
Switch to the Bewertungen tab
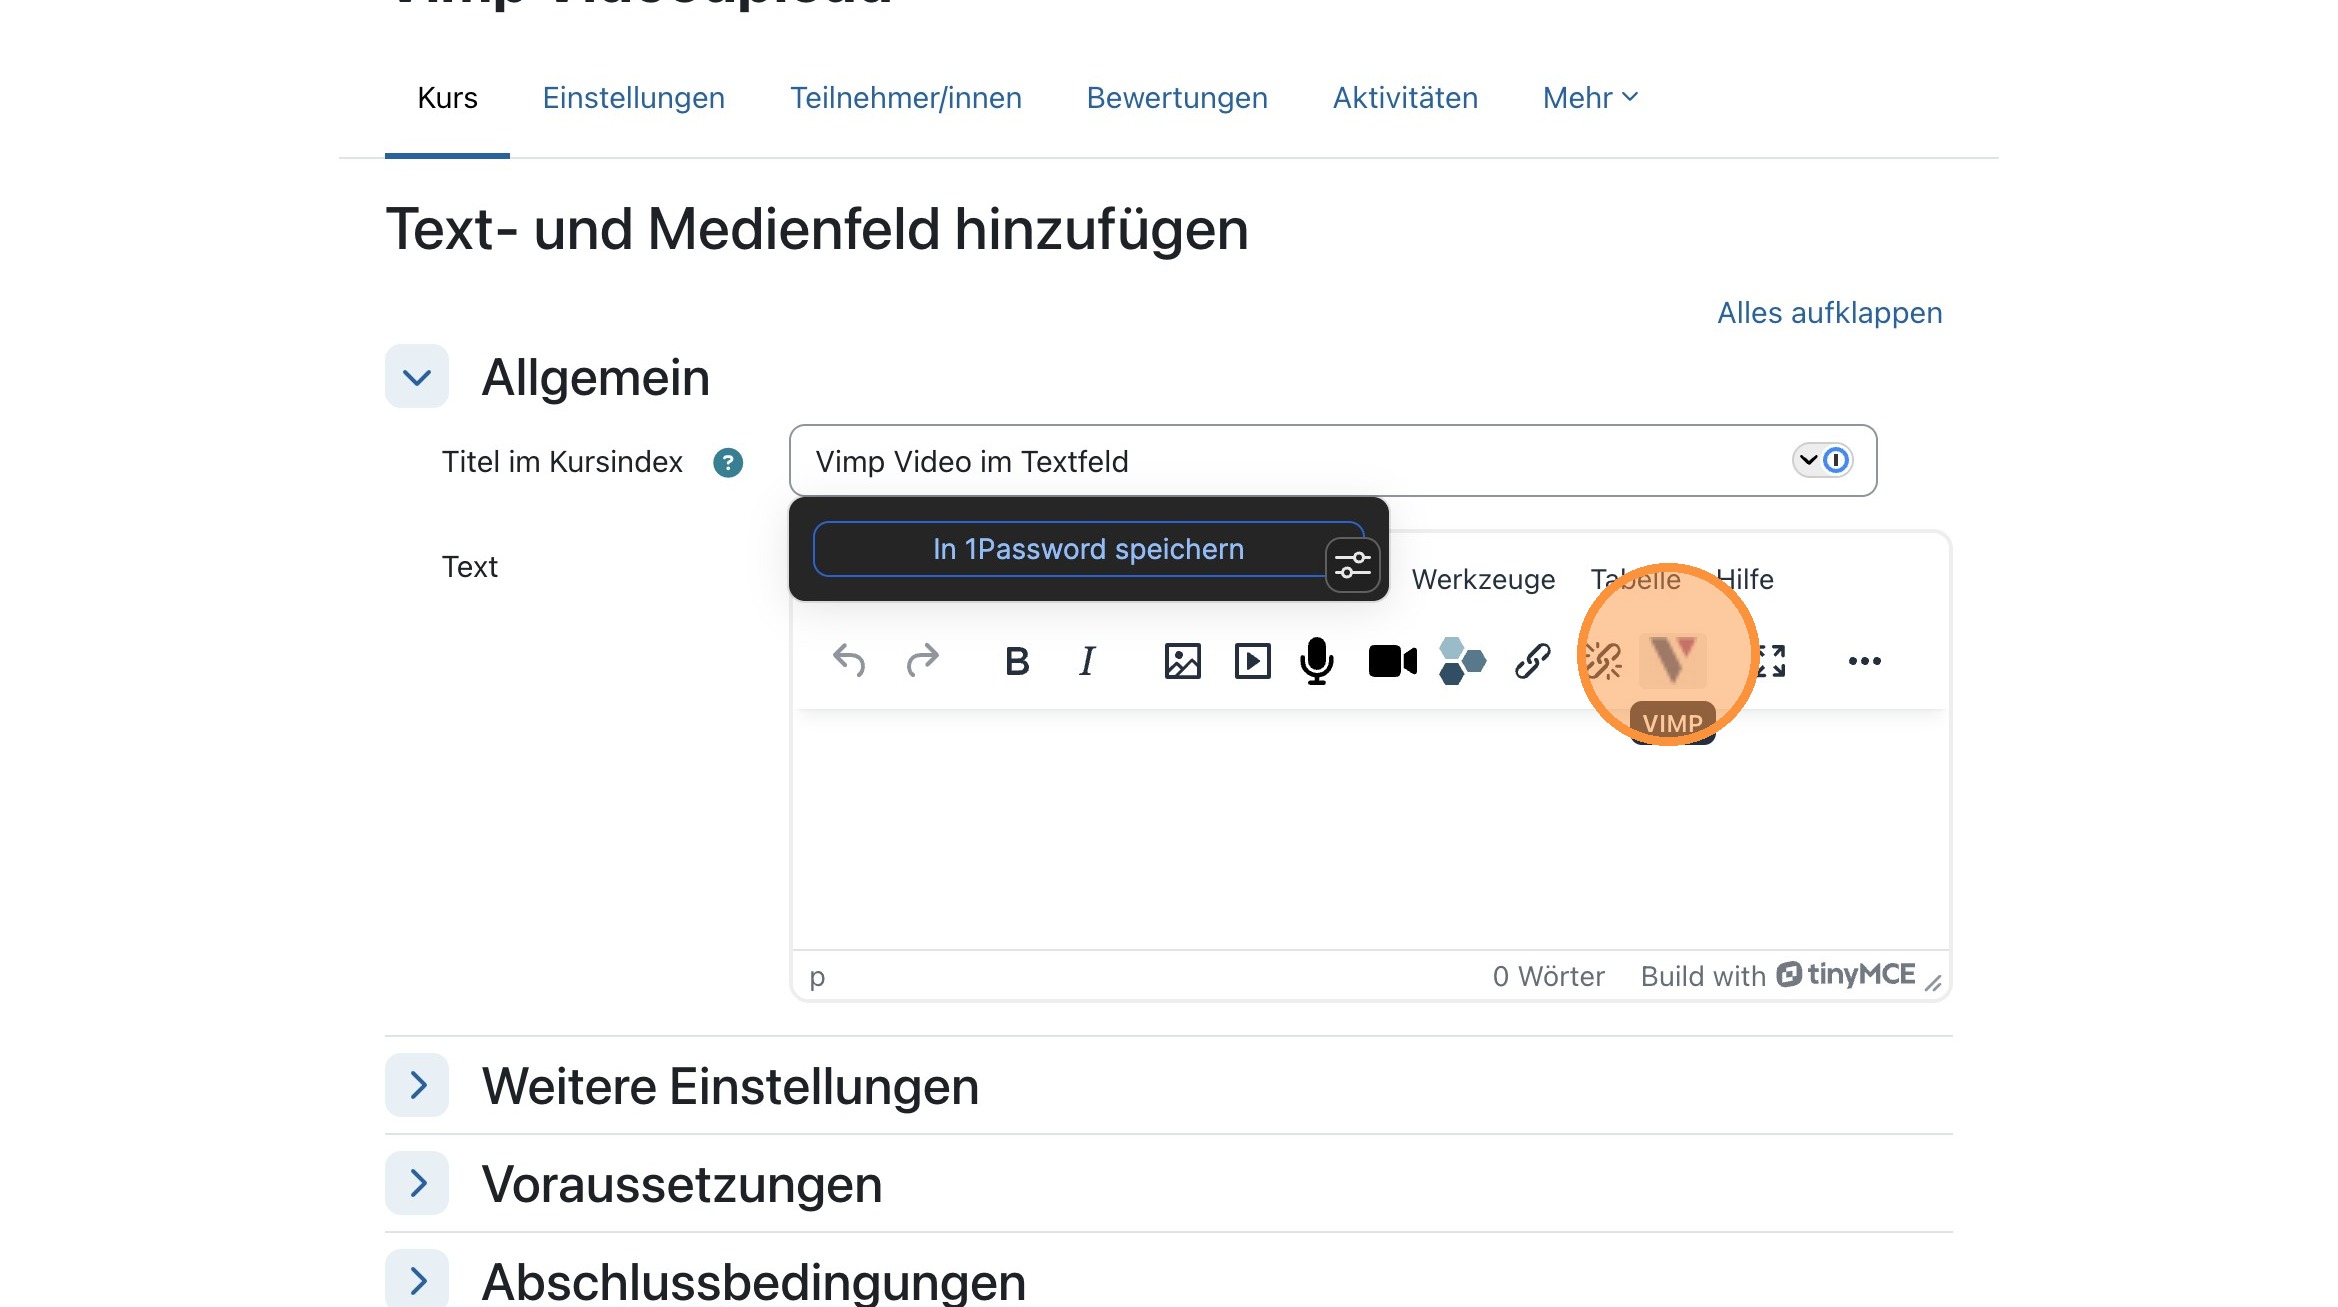click(1177, 97)
